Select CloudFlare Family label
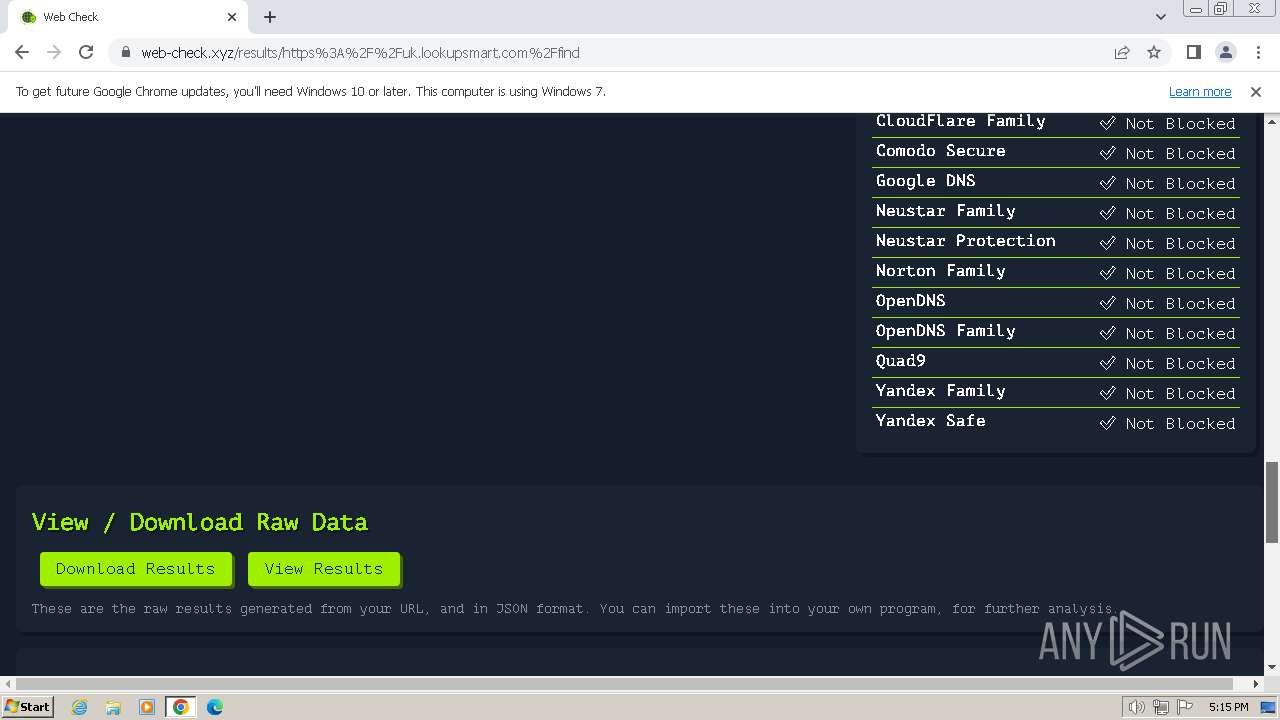The height and width of the screenshot is (720, 1280). pyautogui.click(x=960, y=121)
